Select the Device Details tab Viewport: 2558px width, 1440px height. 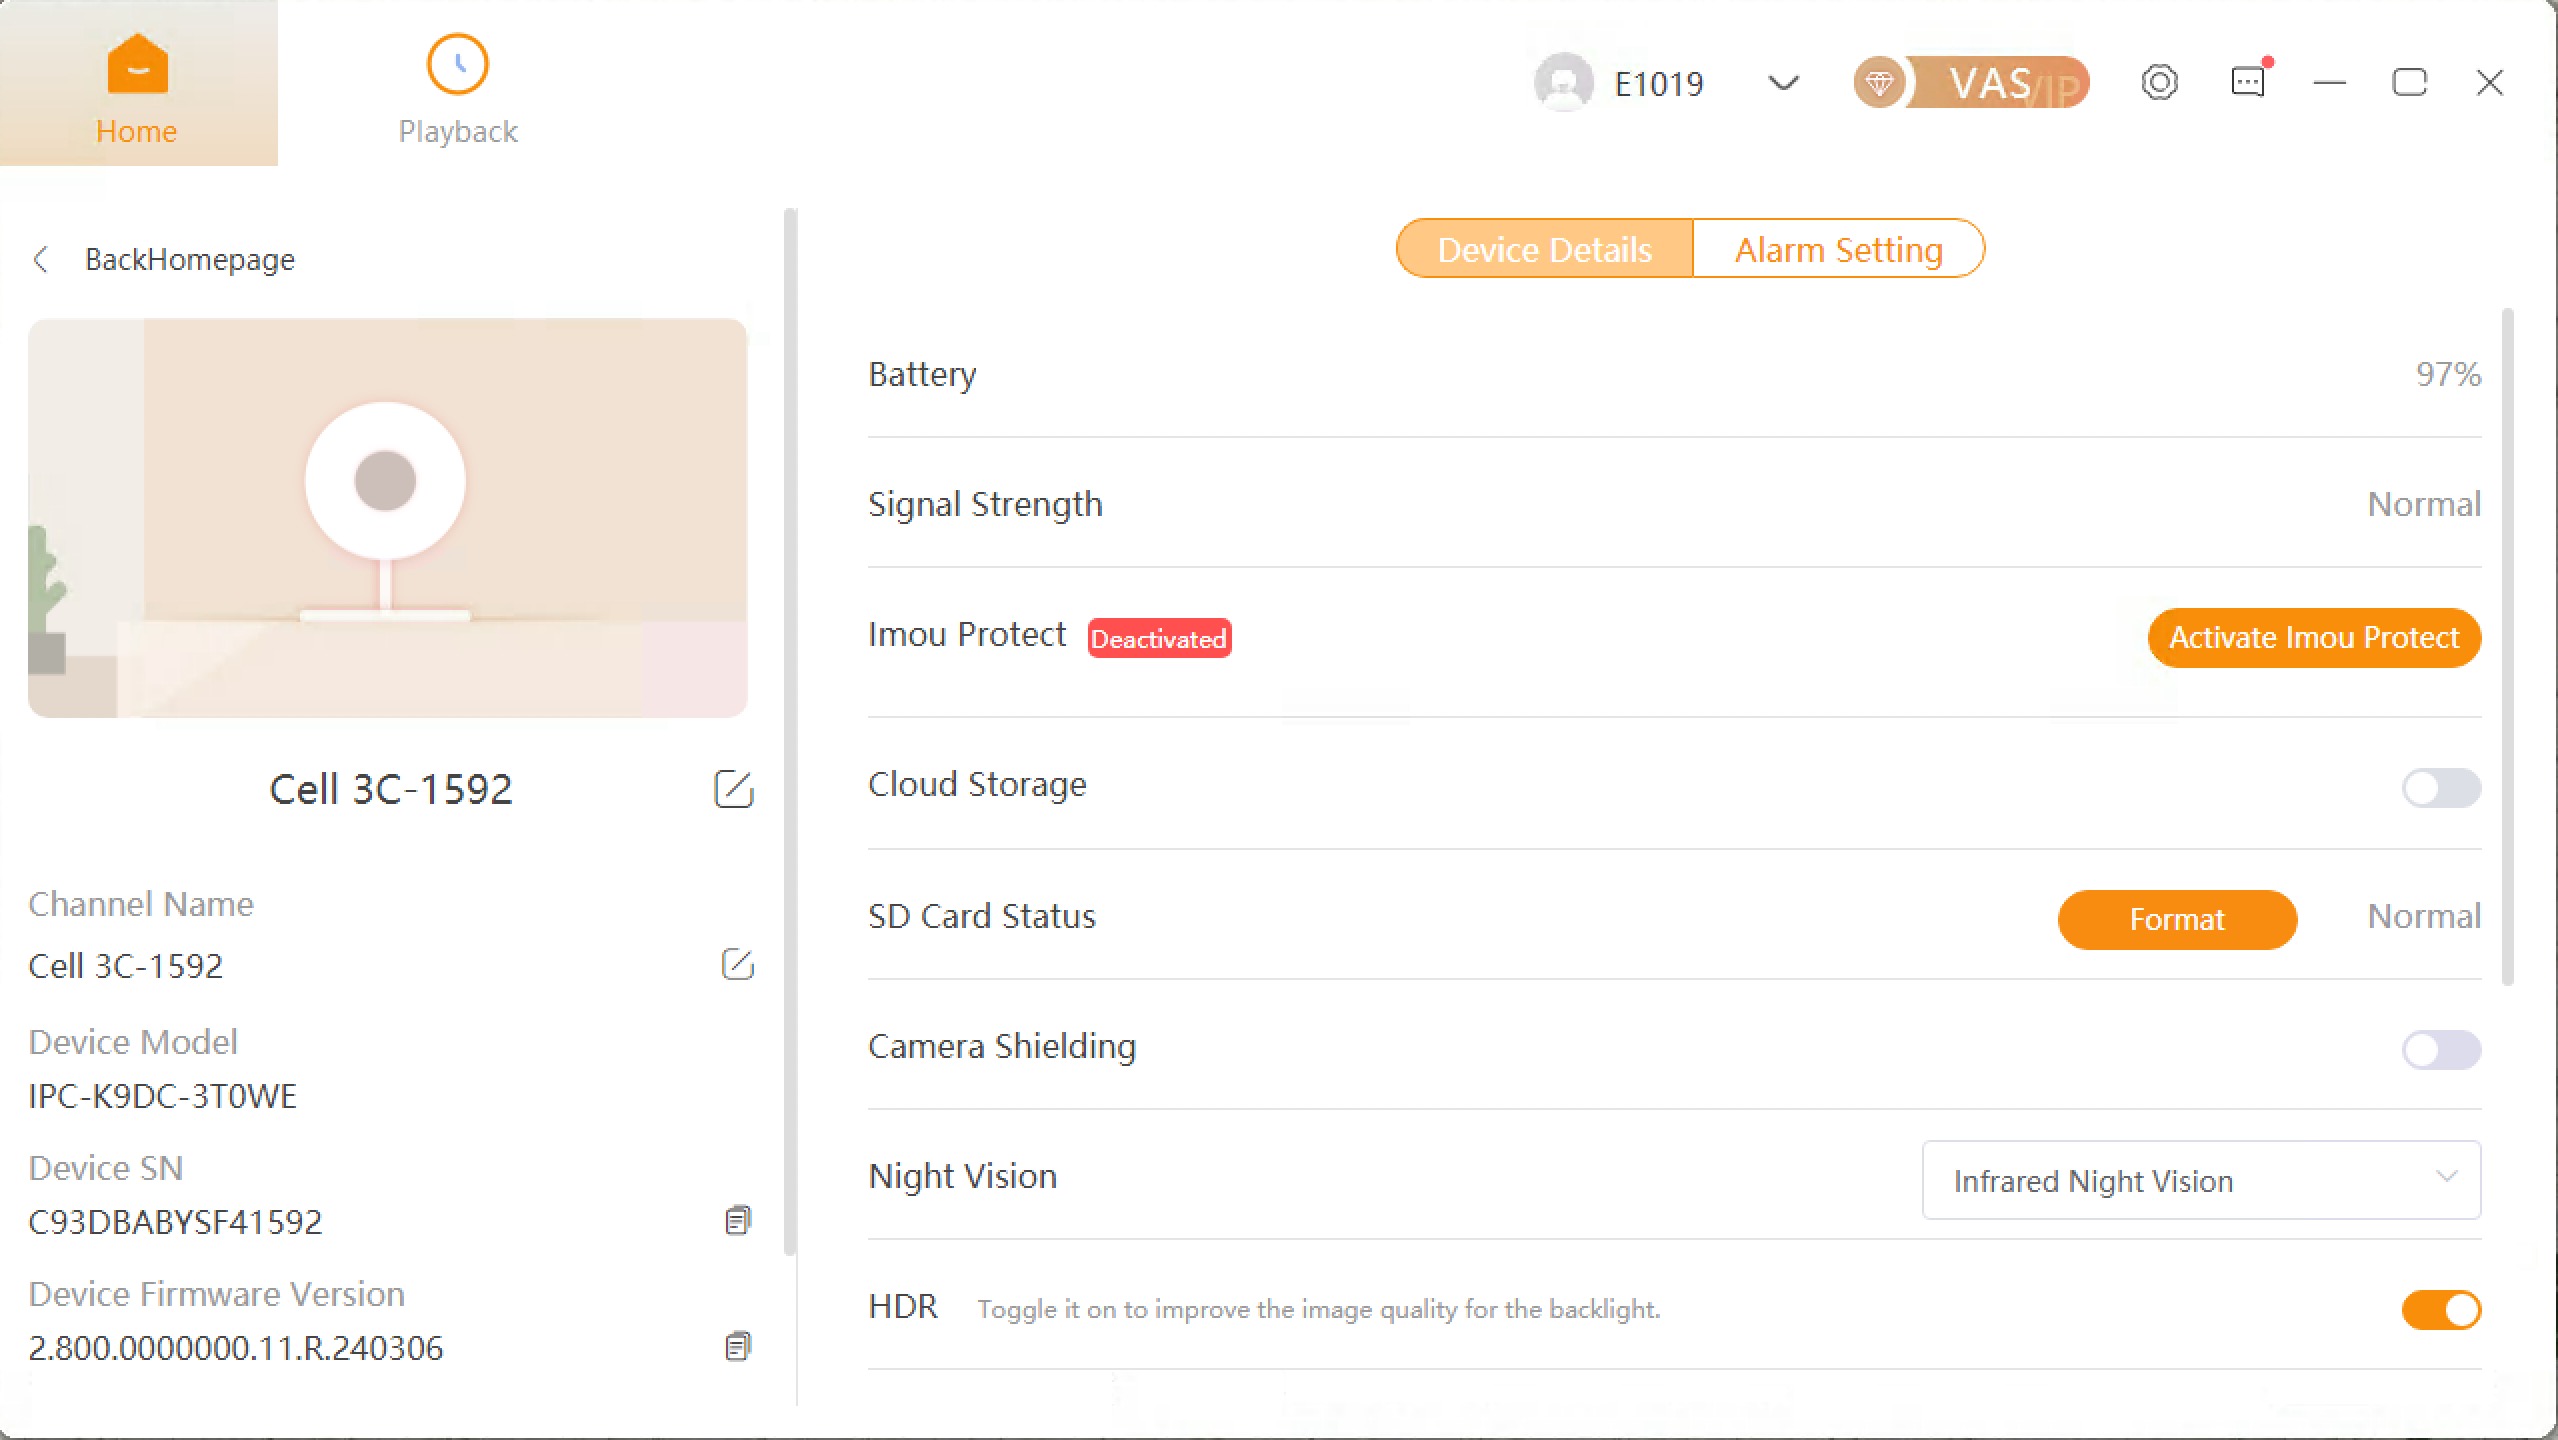coord(1544,249)
